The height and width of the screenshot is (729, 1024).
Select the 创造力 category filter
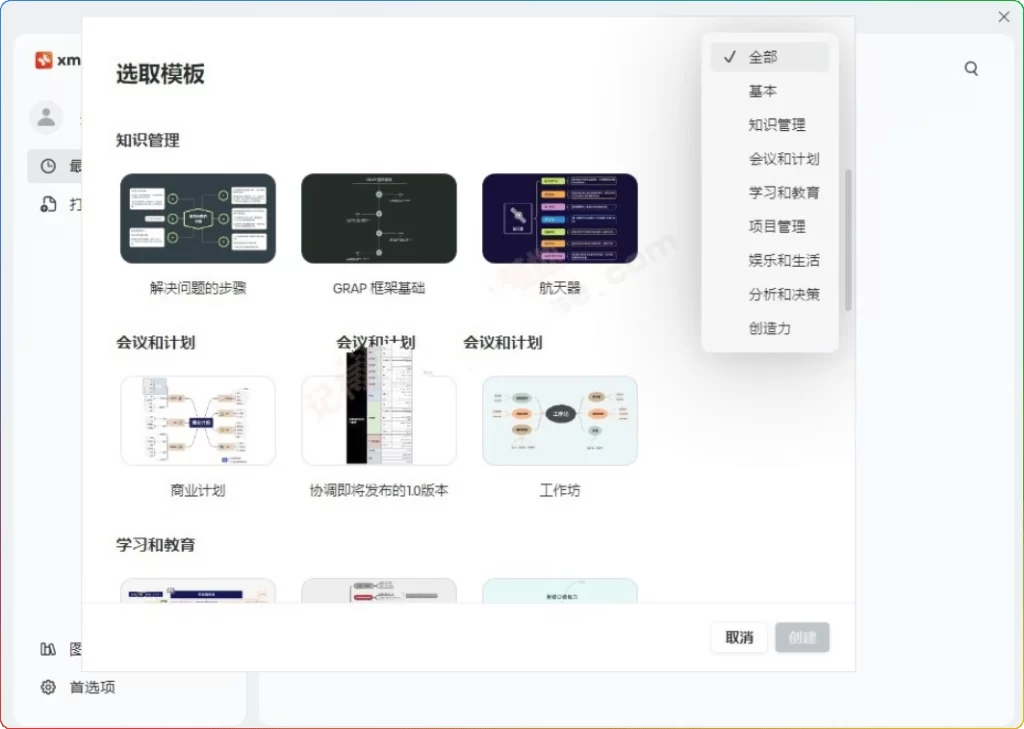point(770,327)
